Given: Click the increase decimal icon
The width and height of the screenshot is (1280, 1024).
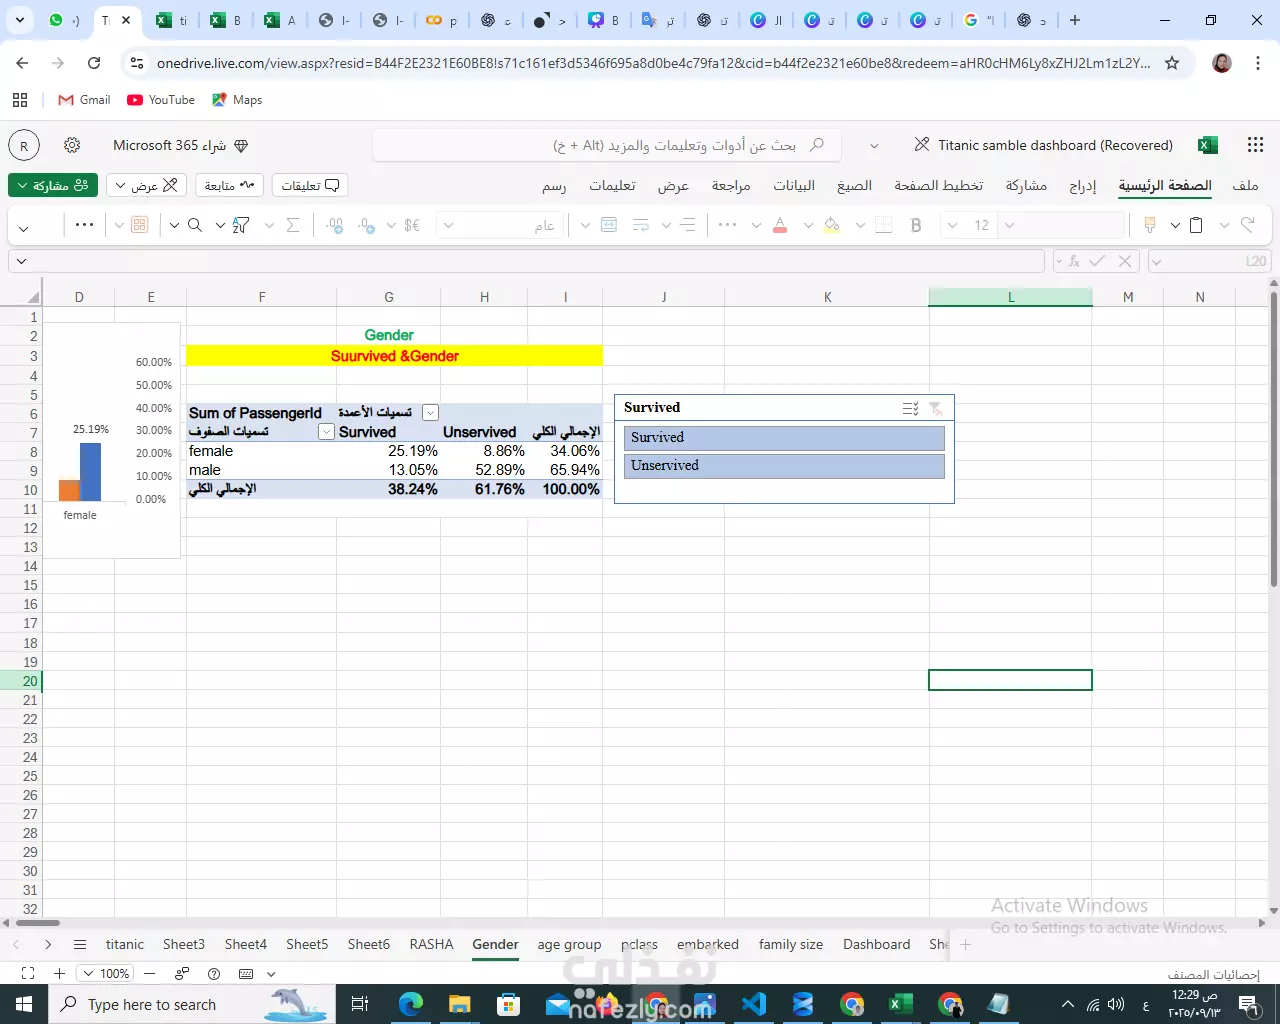Looking at the screenshot, I should point(335,225).
